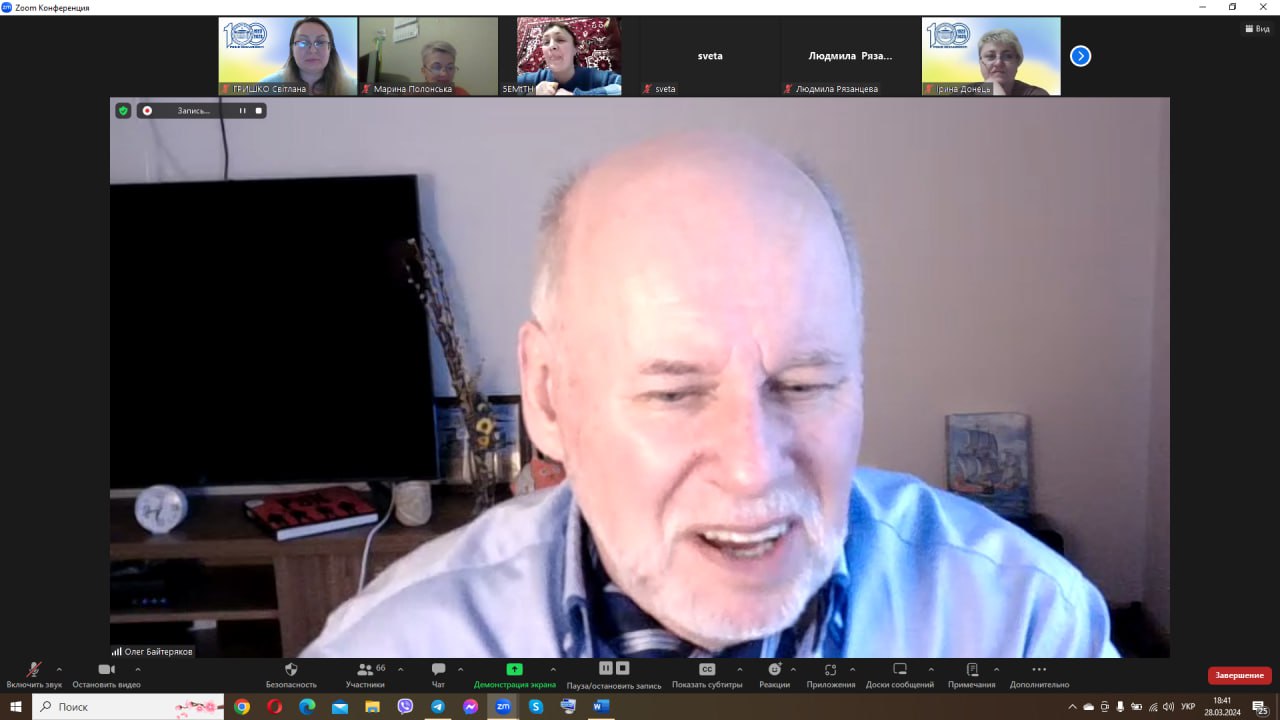Expand the Participants options arrow

click(400, 669)
